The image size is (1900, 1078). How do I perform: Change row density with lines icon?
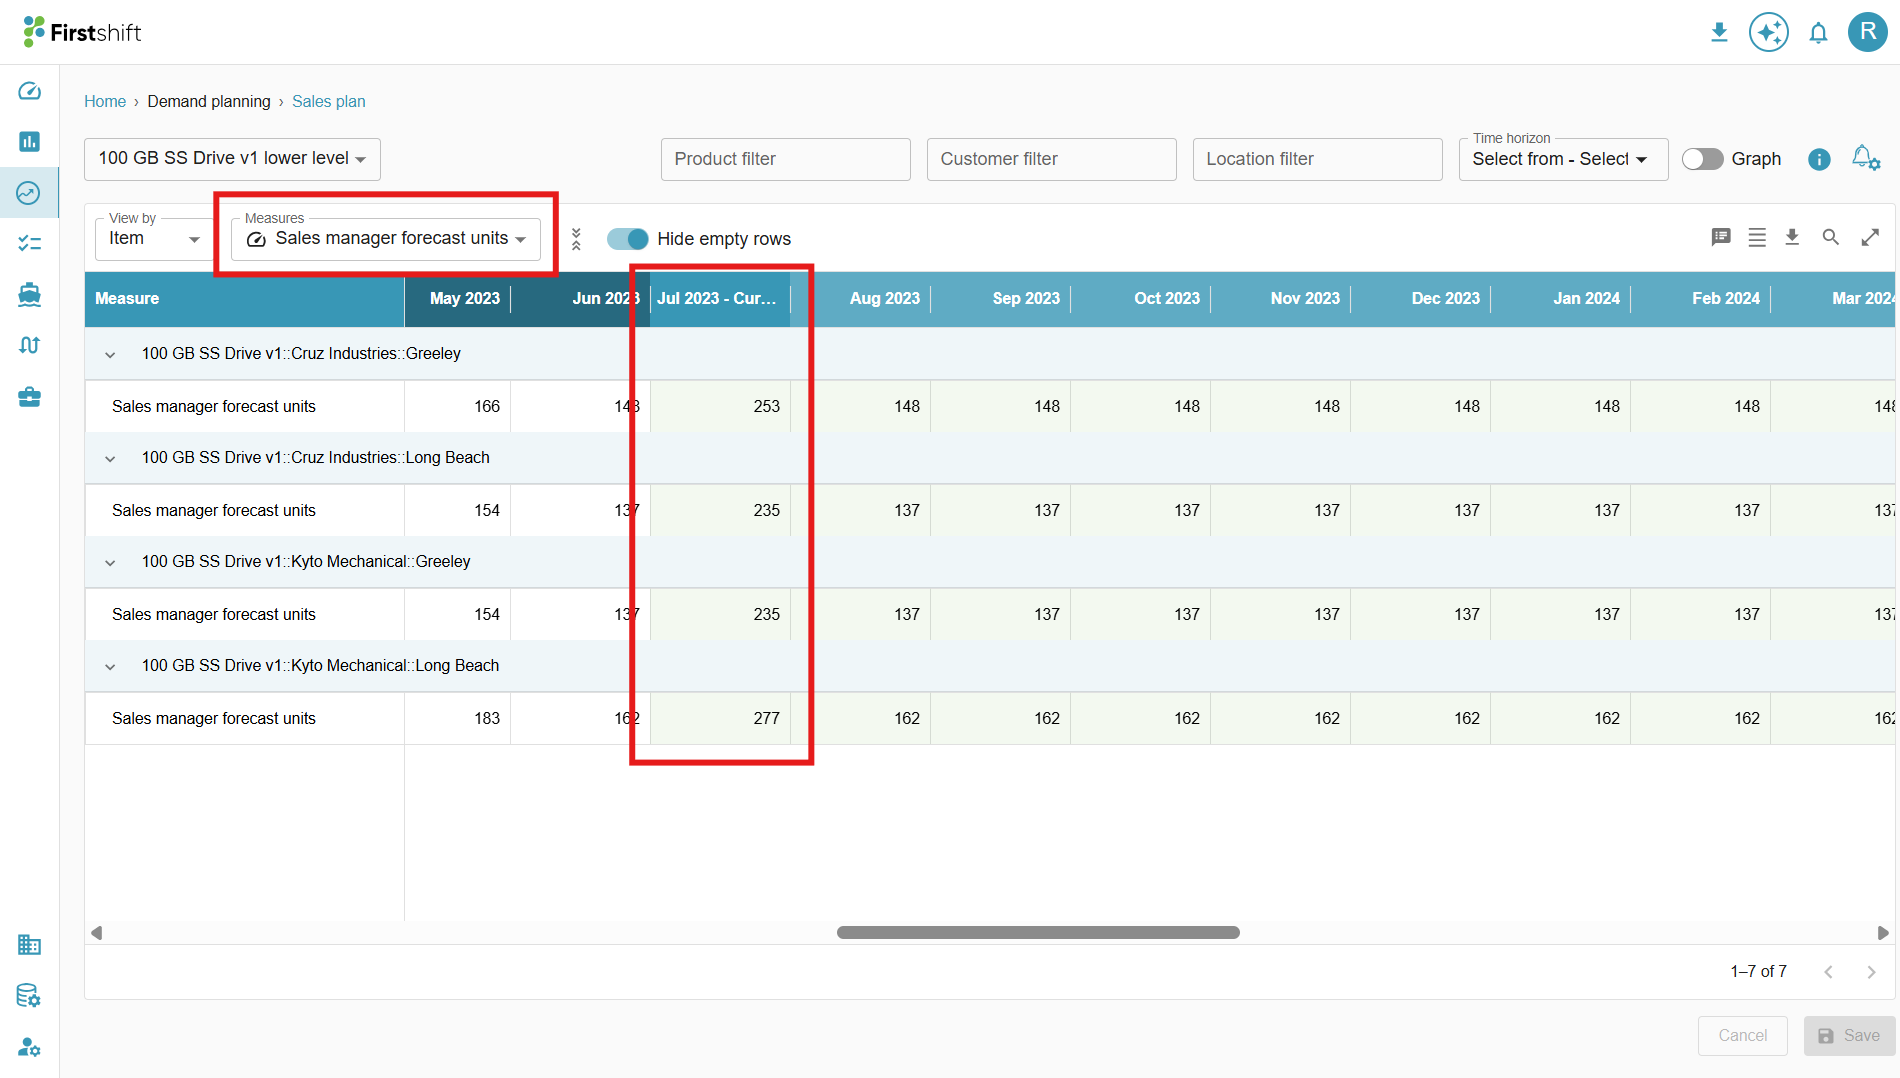[x=1757, y=237]
